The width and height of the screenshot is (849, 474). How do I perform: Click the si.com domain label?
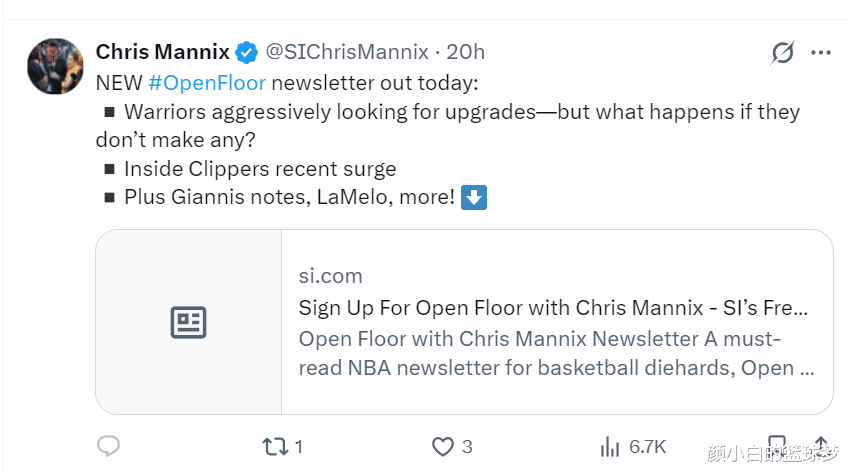(330, 276)
